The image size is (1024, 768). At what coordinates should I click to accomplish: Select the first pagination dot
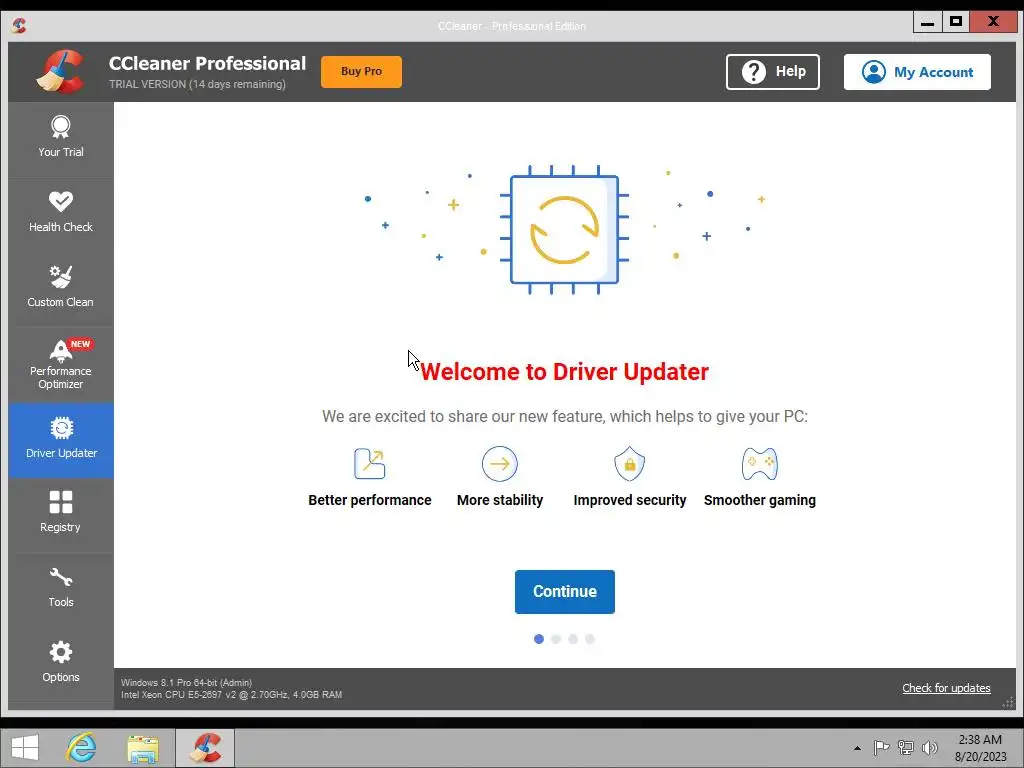point(539,639)
